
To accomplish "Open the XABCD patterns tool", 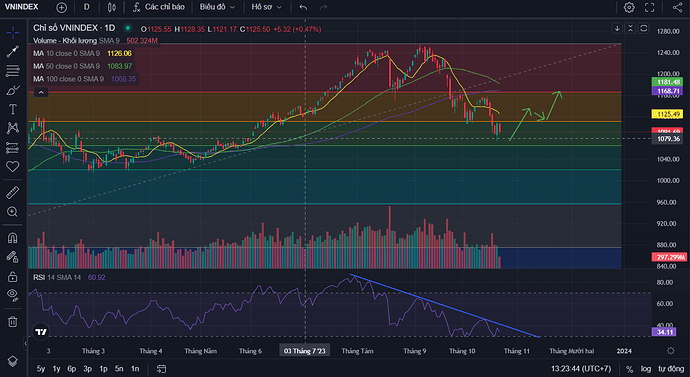I will click(13, 128).
